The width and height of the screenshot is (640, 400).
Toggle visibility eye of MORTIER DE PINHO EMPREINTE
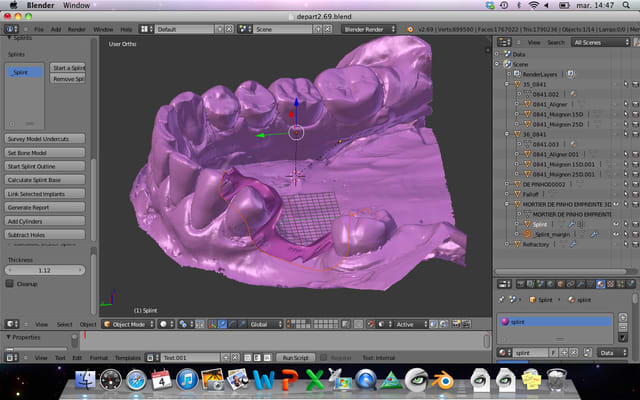click(x=616, y=204)
